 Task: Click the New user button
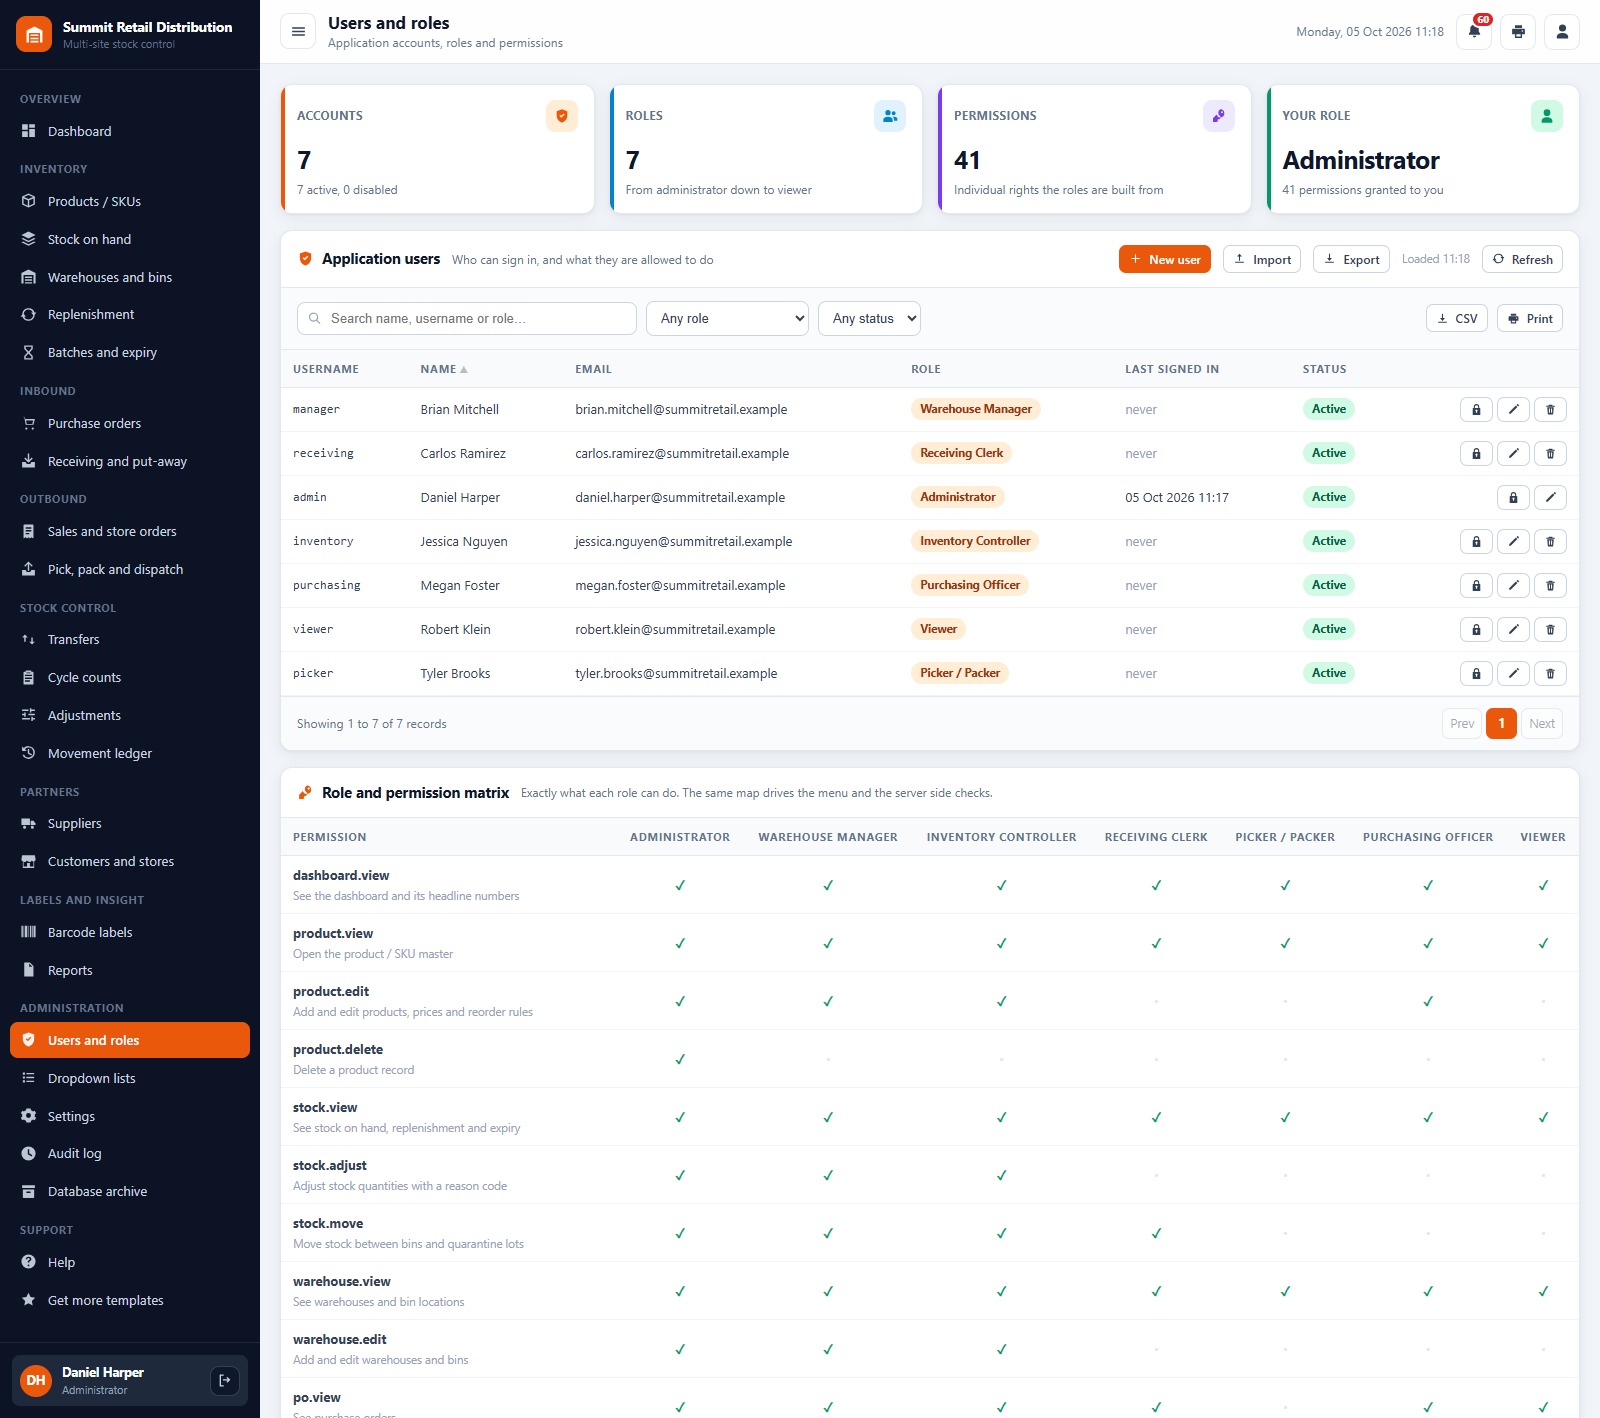tap(1165, 259)
